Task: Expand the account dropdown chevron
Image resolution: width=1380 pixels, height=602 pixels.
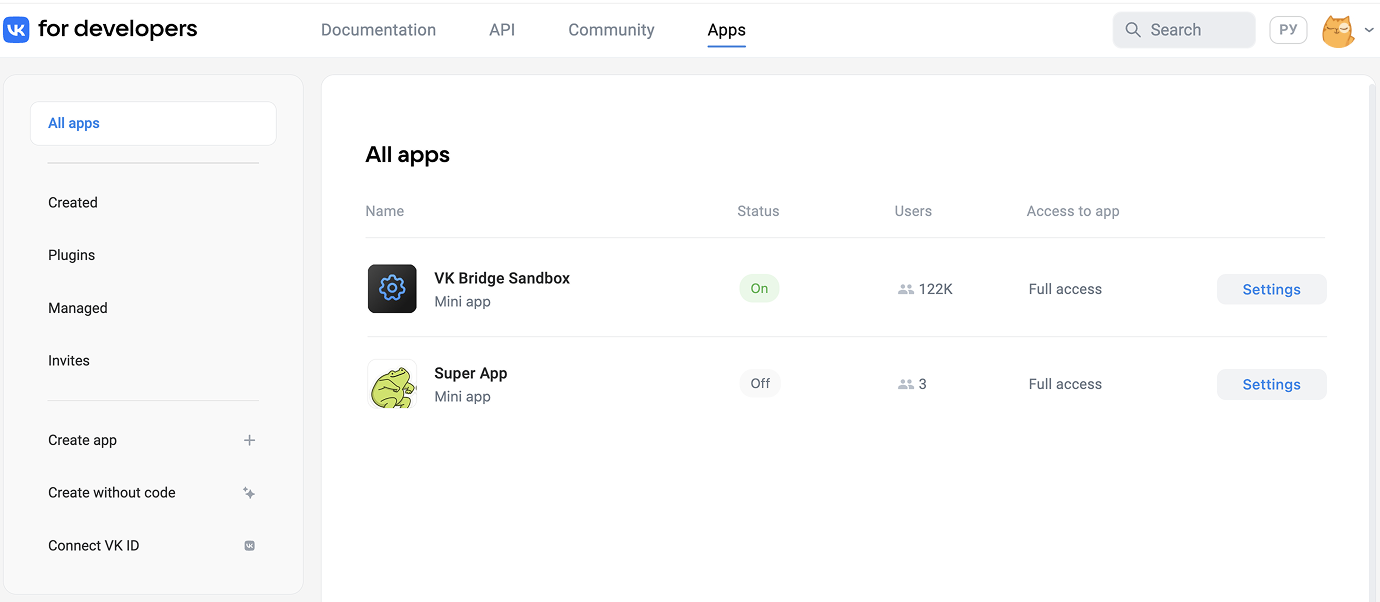Action: point(1369,31)
